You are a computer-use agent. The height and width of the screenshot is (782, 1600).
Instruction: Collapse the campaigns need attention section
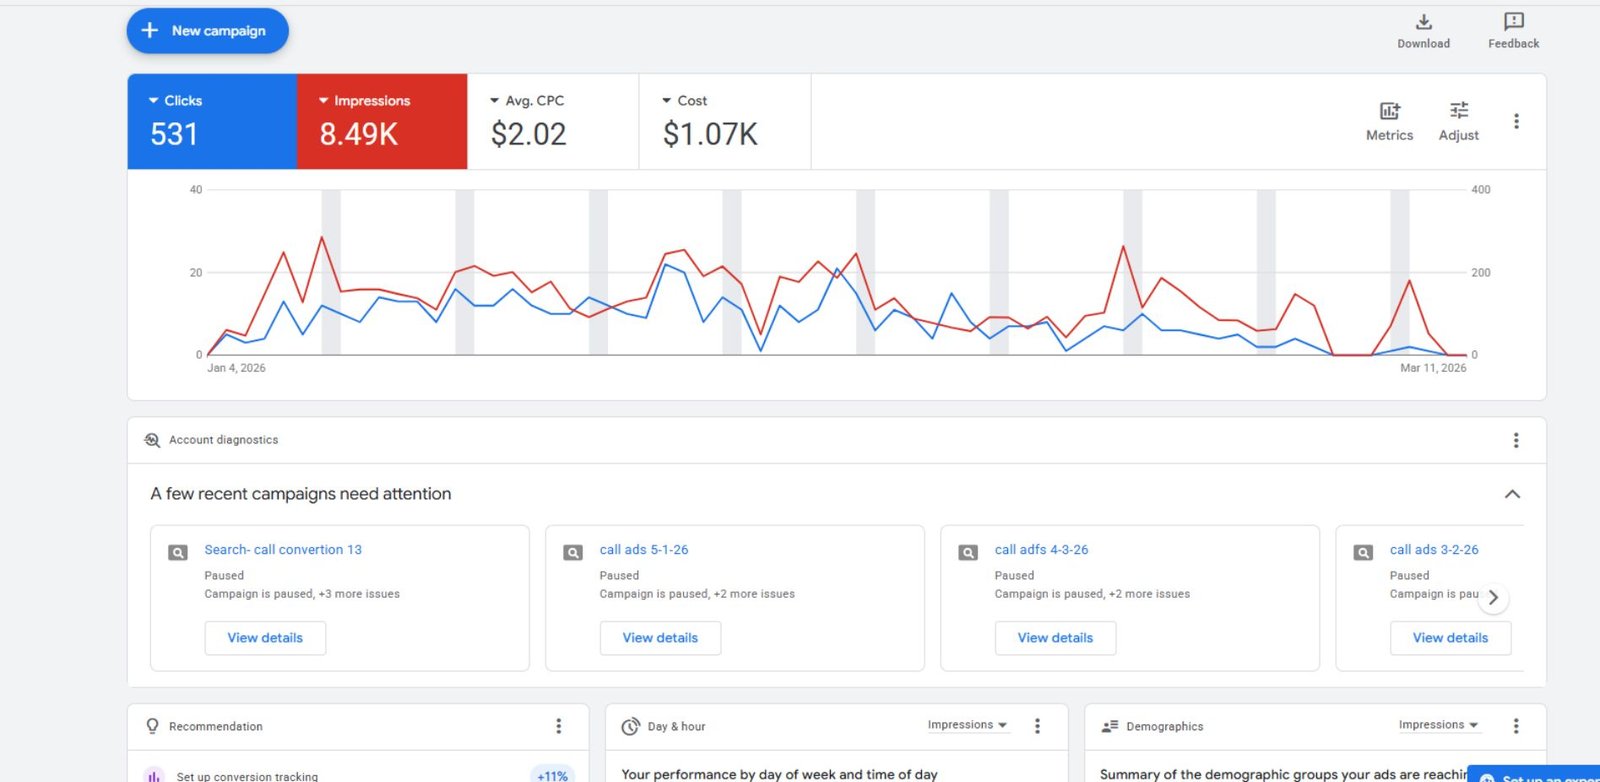point(1512,494)
